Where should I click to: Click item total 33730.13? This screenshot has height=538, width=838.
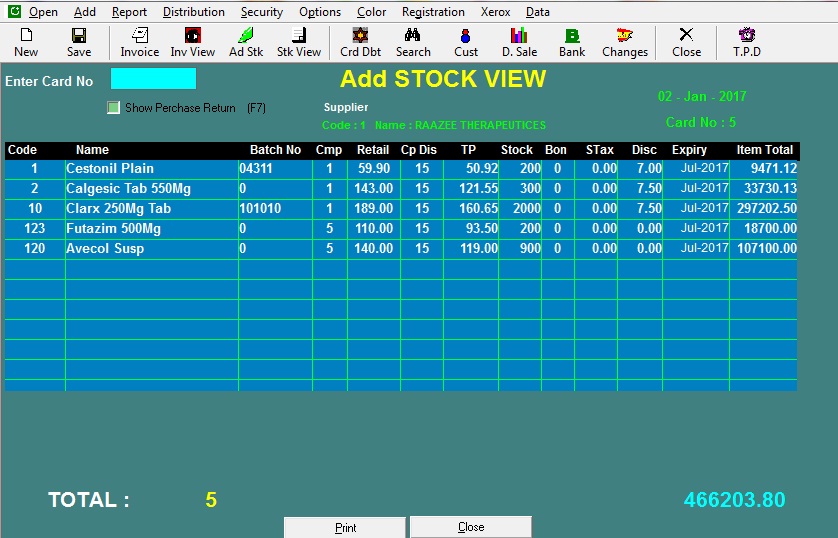[770, 189]
